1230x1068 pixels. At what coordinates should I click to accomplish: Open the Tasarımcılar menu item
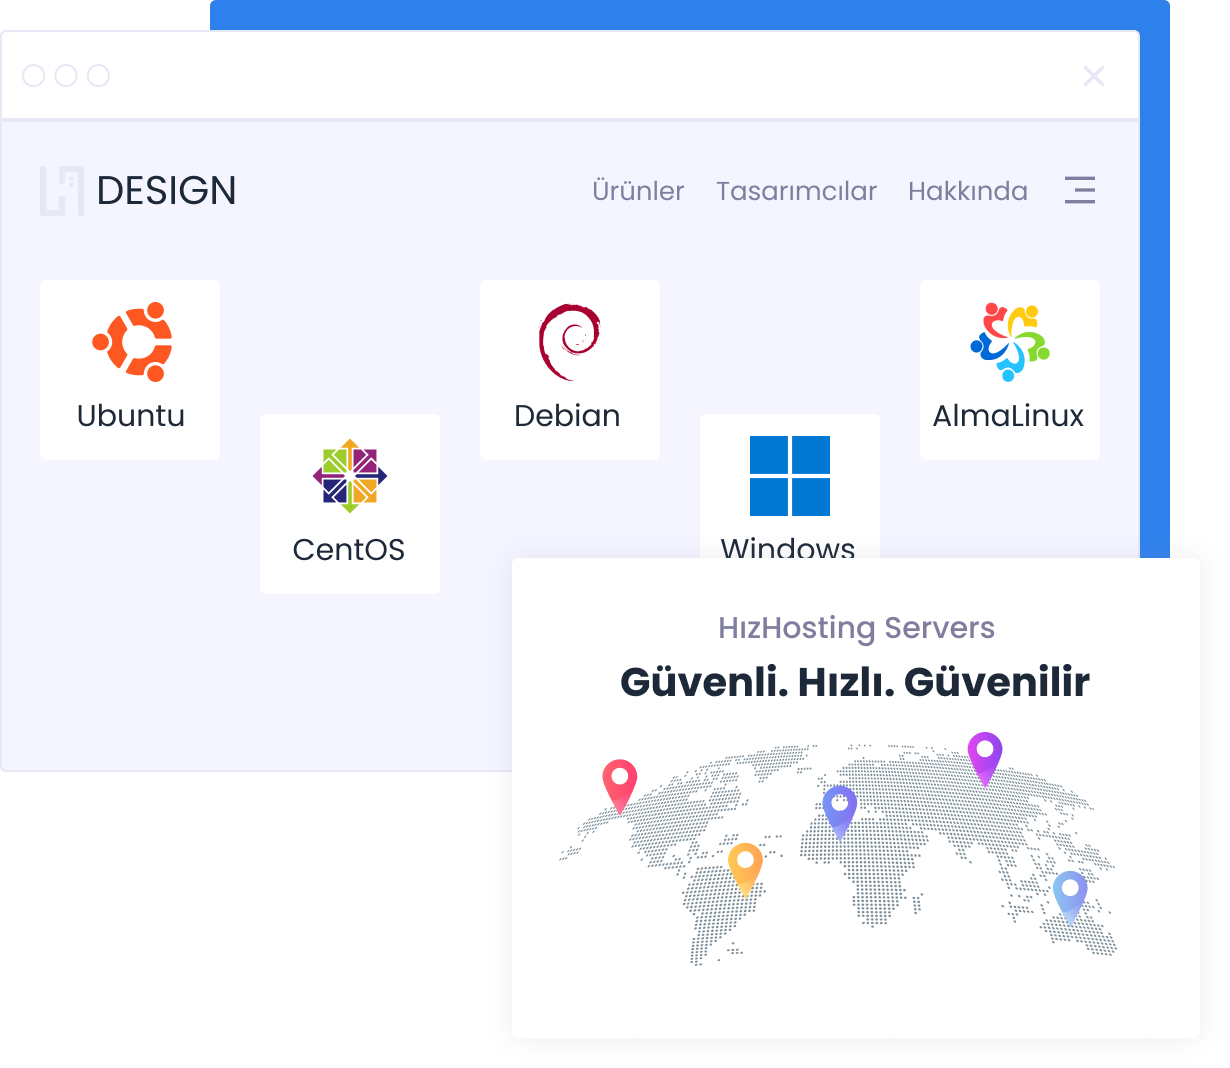[x=796, y=191]
